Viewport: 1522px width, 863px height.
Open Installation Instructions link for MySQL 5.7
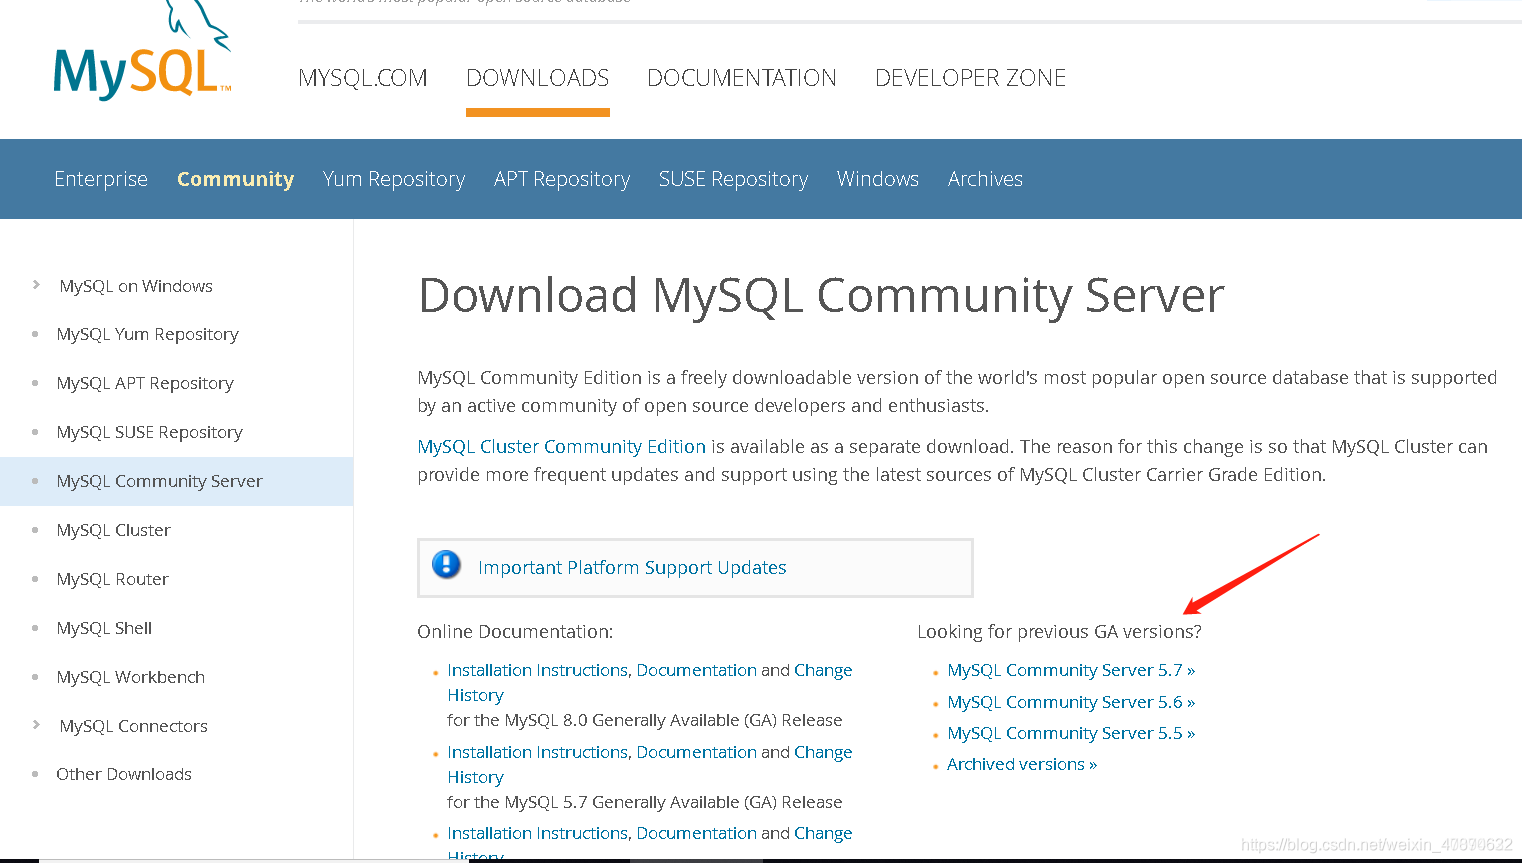click(538, 752)
